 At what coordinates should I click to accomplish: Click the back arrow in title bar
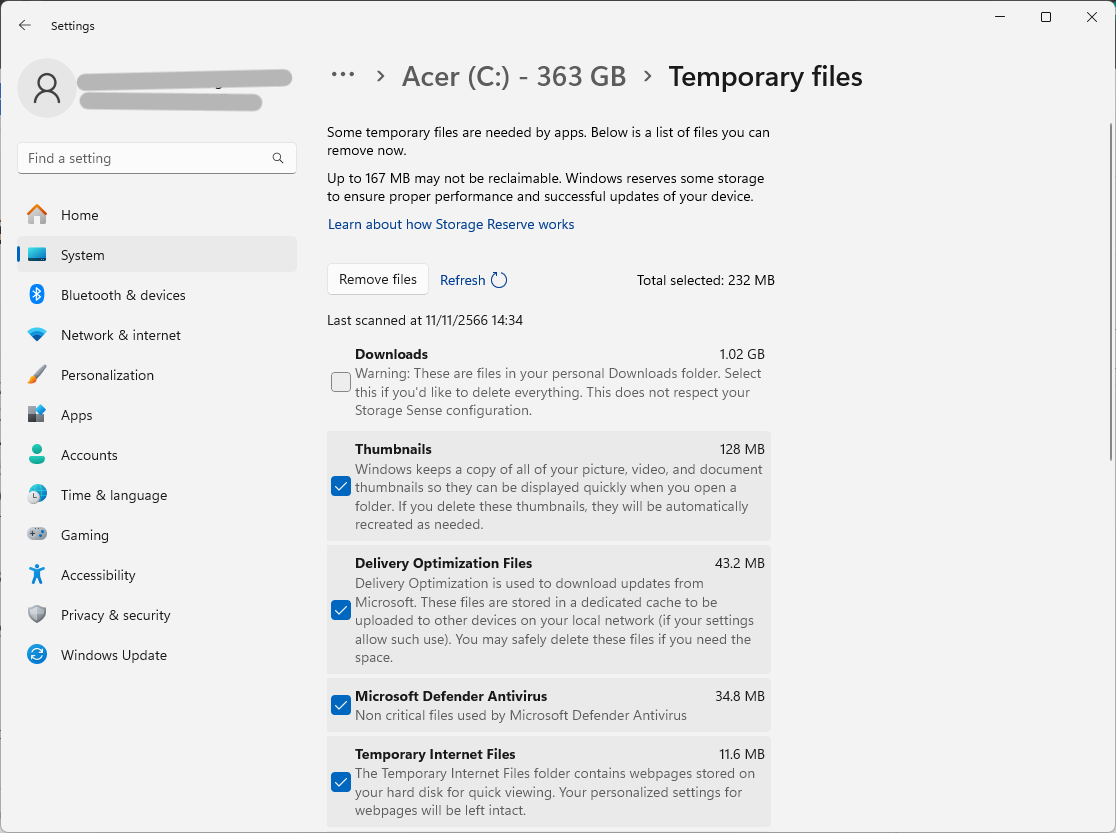coord(25,26)
